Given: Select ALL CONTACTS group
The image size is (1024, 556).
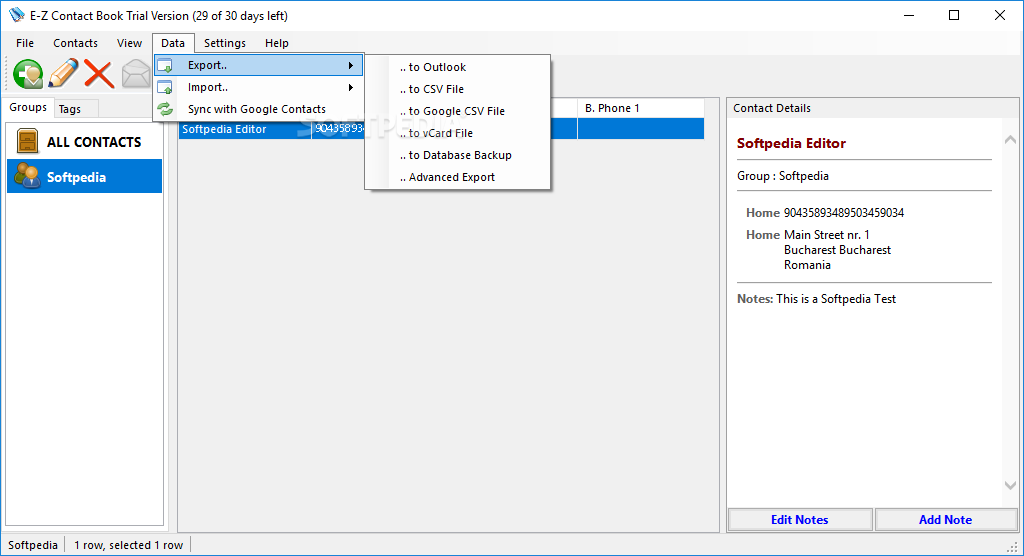Looking at the screenshot, I should coord(84,142).
